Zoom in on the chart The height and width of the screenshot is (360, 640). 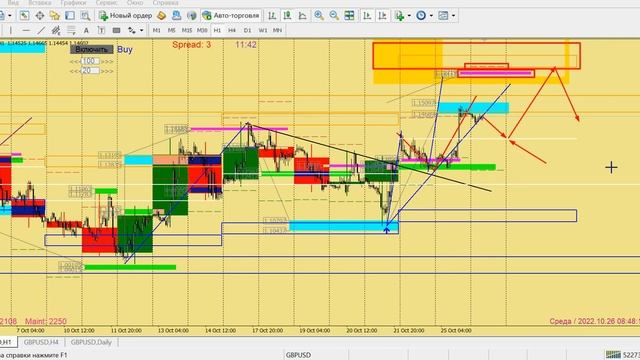[x=319, y=16]
